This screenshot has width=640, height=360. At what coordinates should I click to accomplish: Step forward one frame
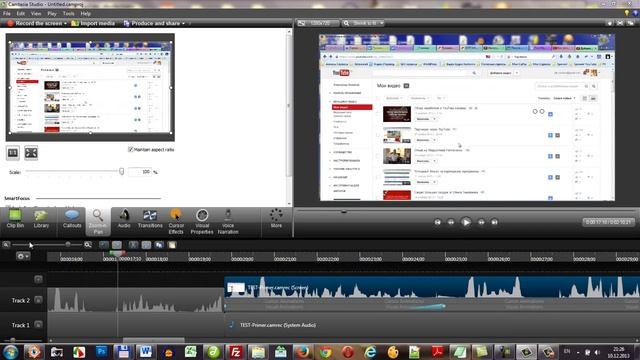point(481,222)
